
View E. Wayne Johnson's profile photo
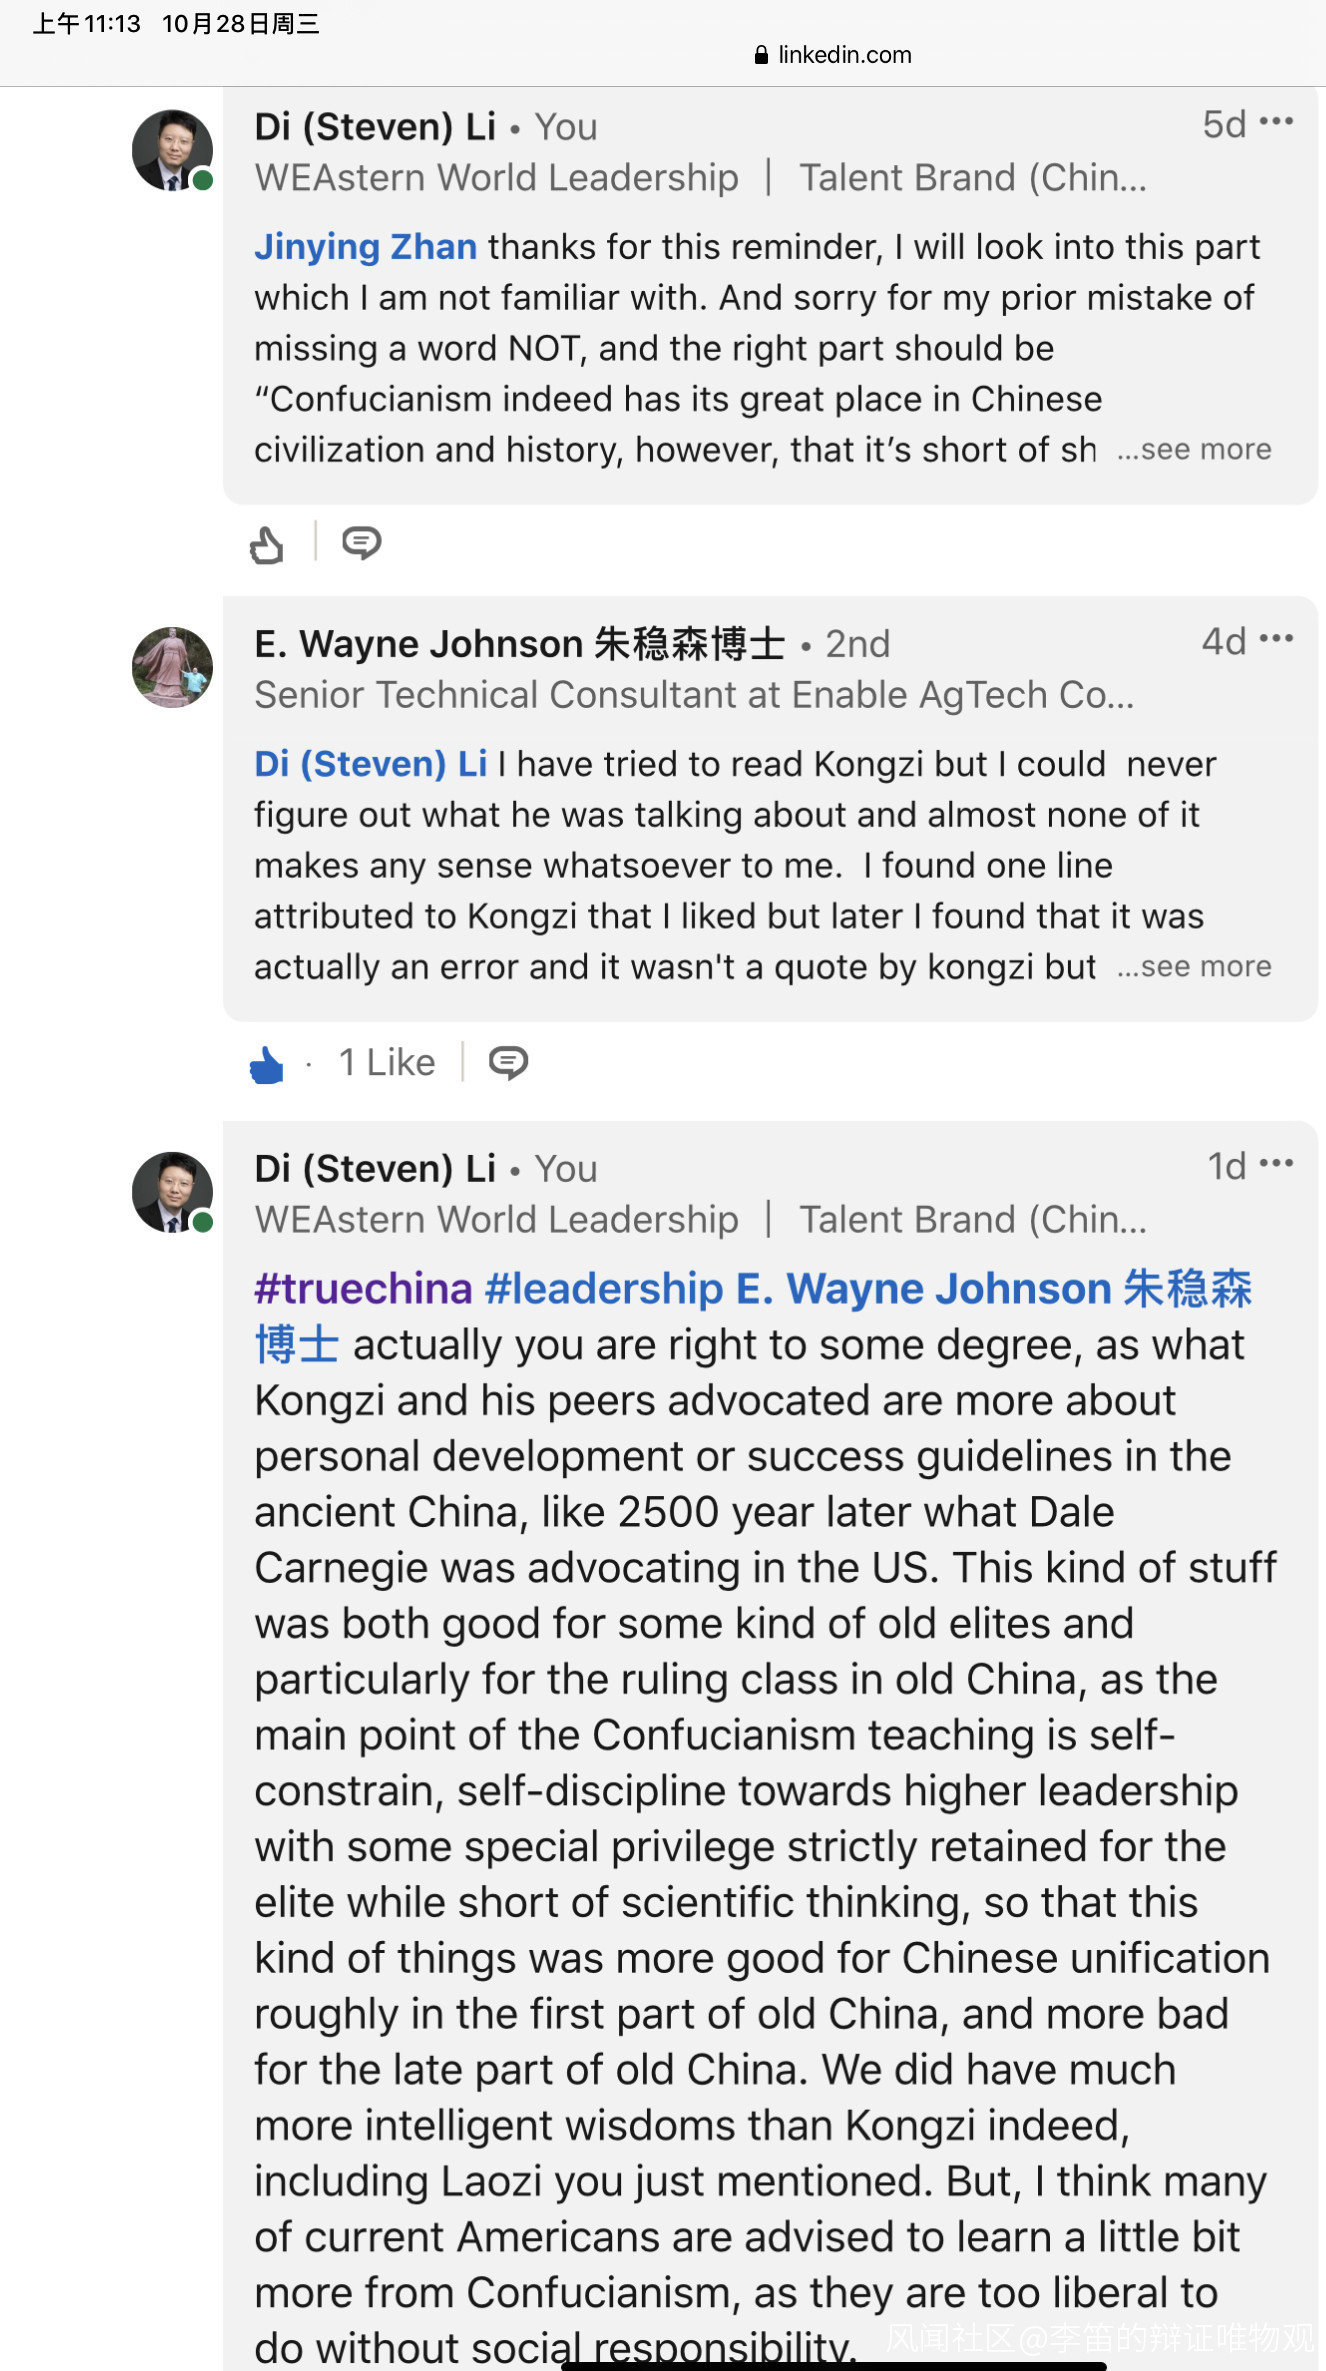[x=172, y=667]
